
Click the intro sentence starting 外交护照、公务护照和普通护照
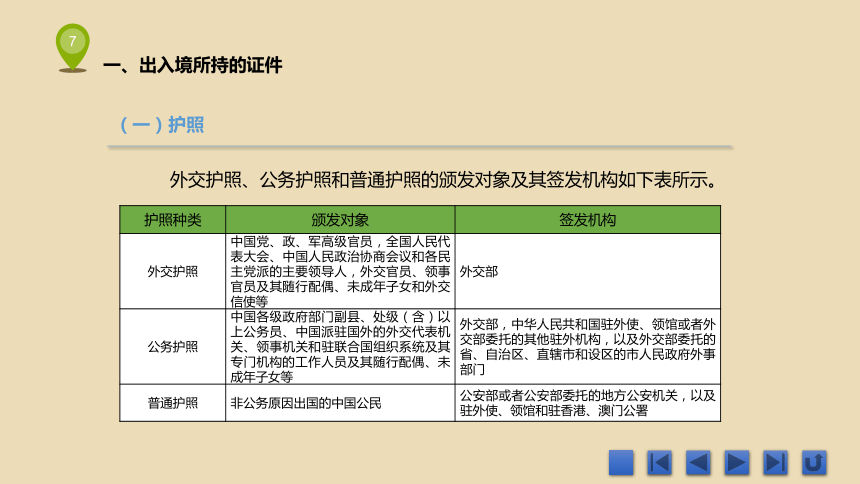tap(443, 180)
